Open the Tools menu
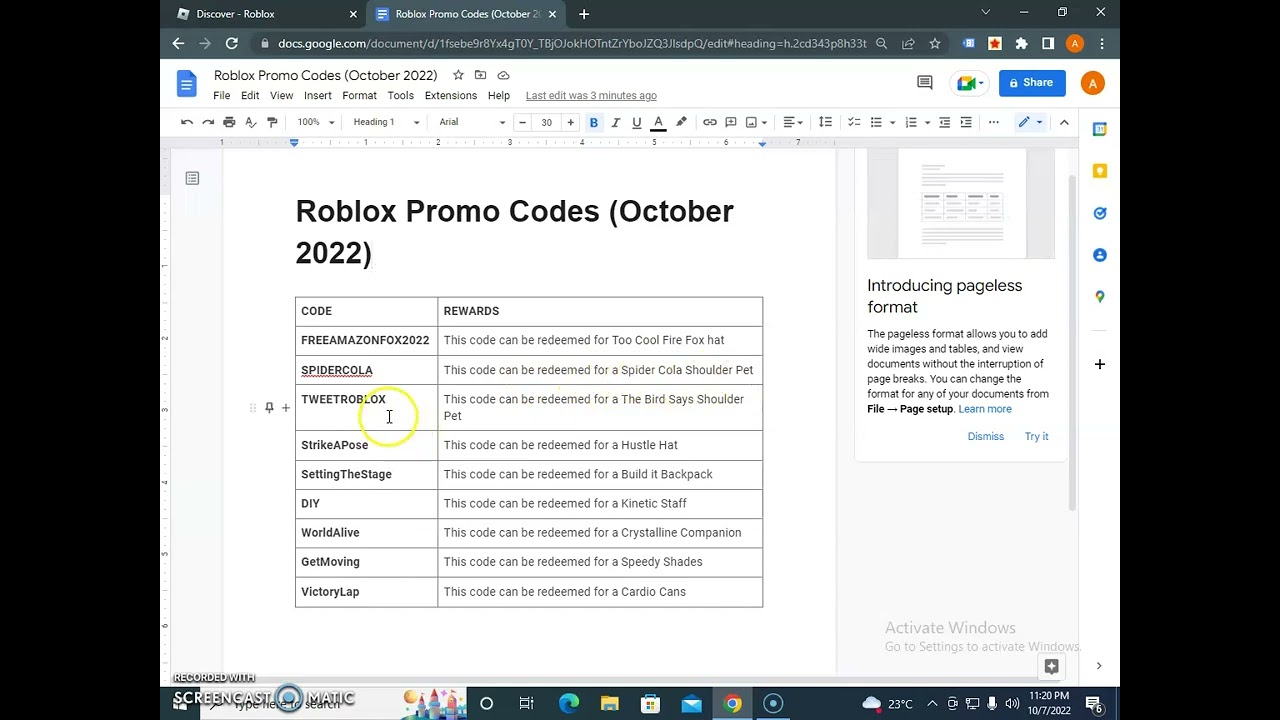Screen dimensions: 1280x720 [401, 95]
